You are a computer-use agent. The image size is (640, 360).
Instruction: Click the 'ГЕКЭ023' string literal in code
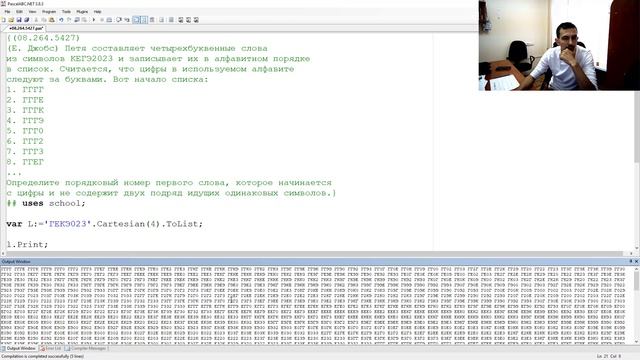(x=68, y=224)
